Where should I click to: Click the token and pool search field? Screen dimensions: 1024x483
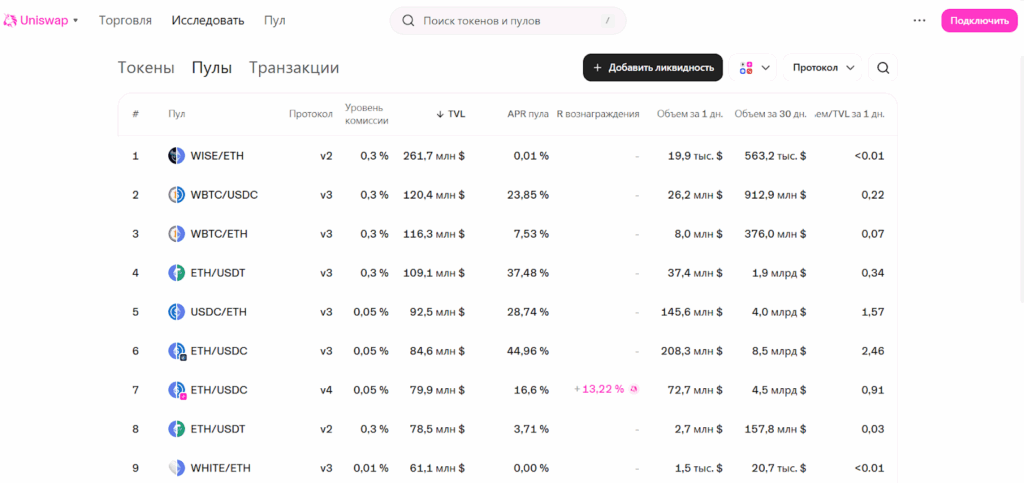(508, 20)
